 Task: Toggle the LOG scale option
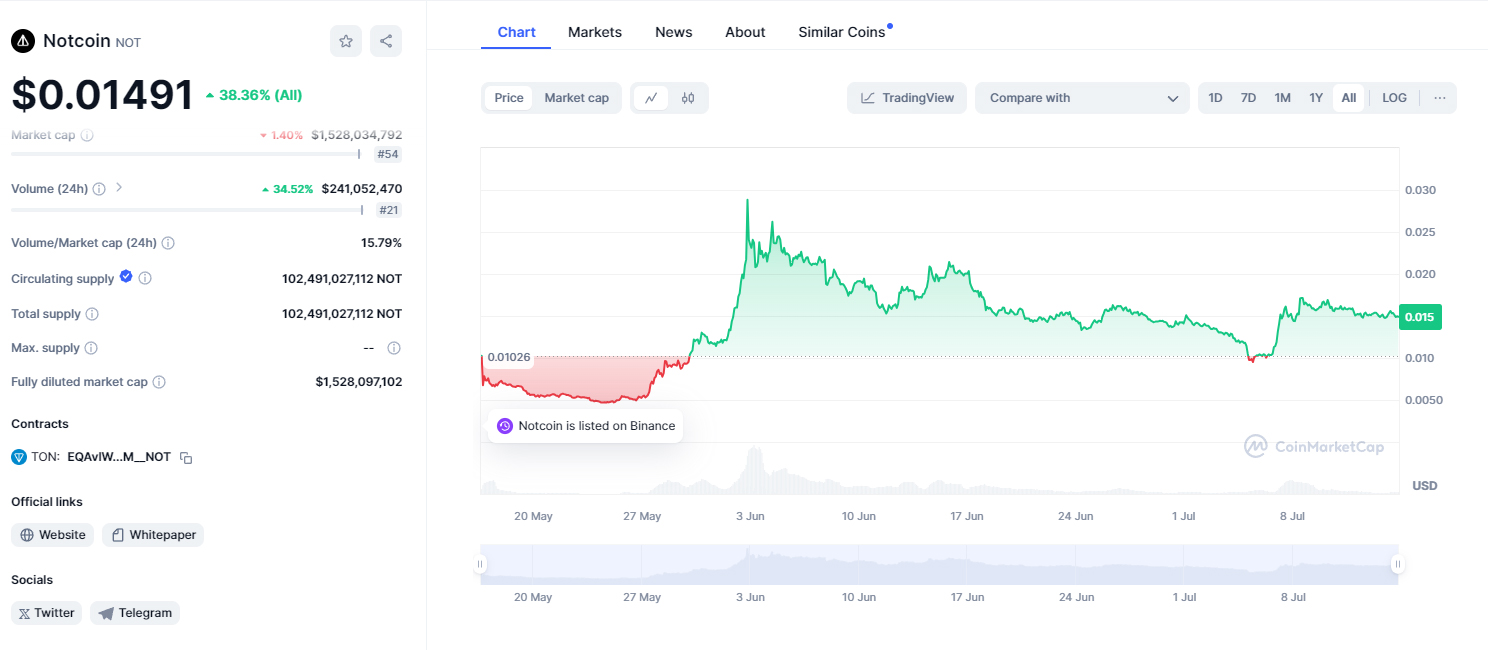1394,98
